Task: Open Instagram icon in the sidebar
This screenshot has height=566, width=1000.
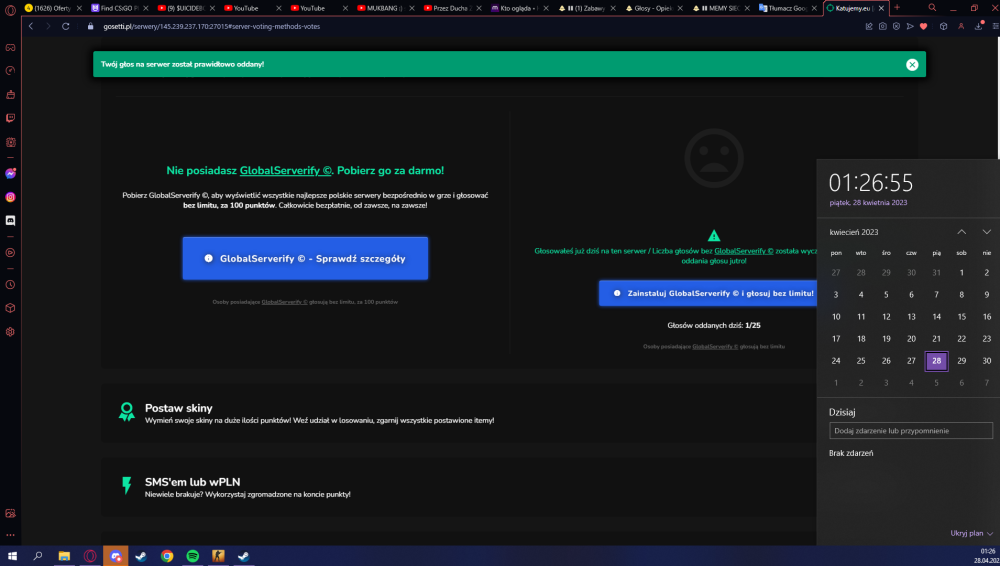Action: 10,197
